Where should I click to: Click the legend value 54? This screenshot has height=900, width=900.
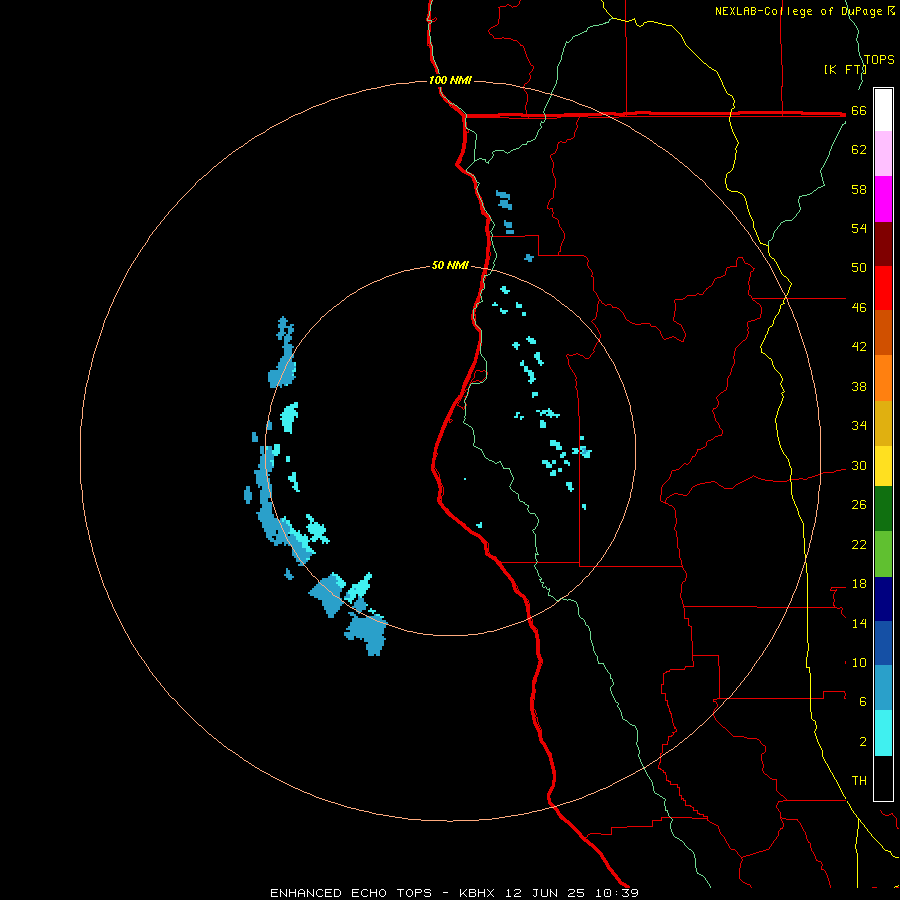[x=859, y=228]
